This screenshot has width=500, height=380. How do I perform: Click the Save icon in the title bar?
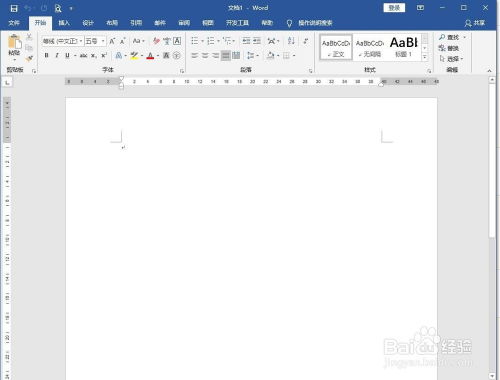(x=14, y=8)
